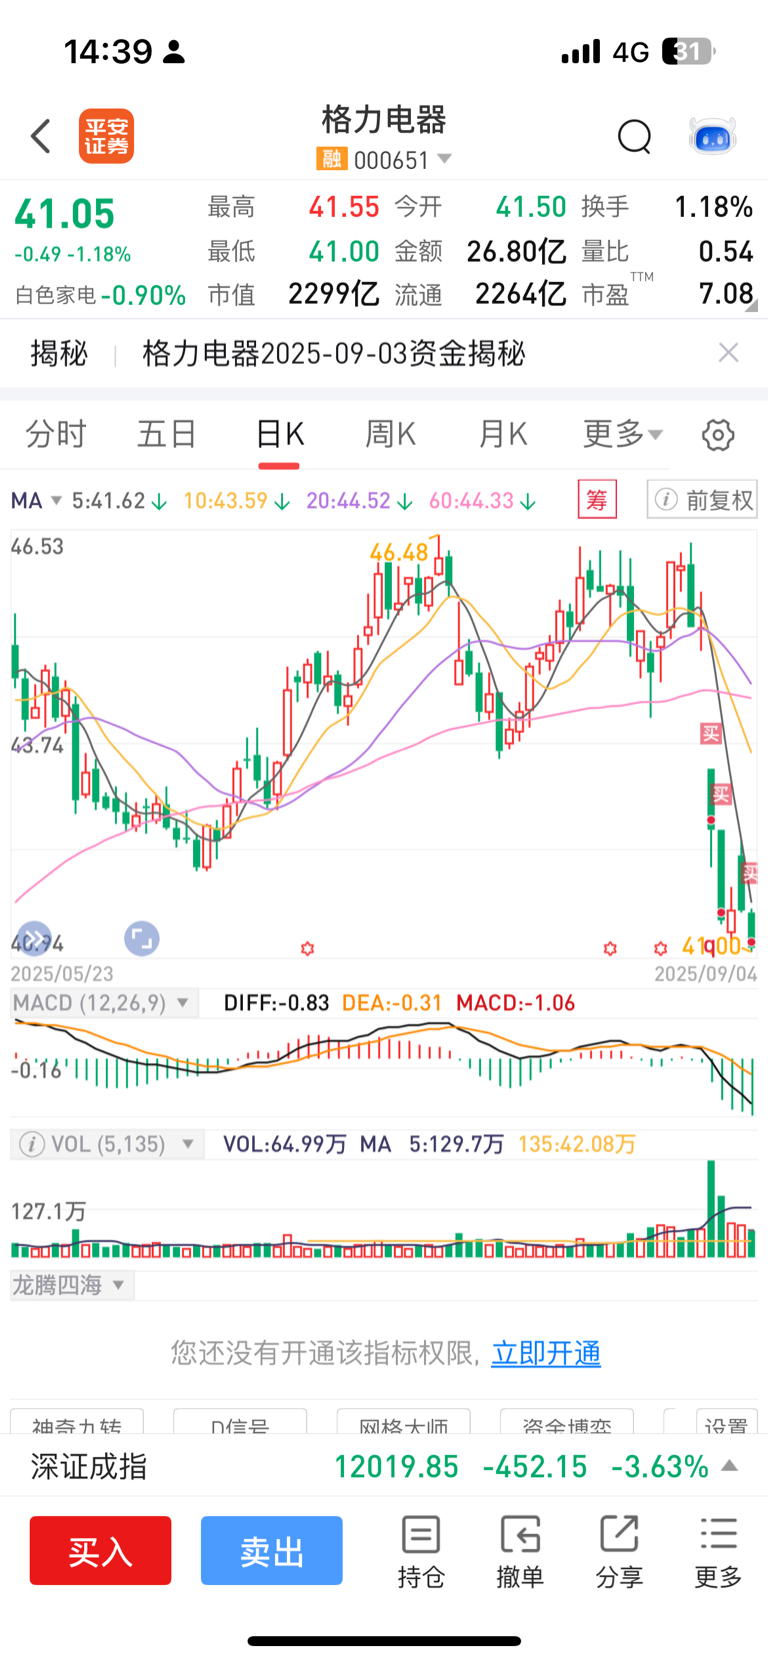The image size is (768, 1663).
Task: Open the 前复权 adjustment selector
Action: pyautogui.click(x=702, y=499)
